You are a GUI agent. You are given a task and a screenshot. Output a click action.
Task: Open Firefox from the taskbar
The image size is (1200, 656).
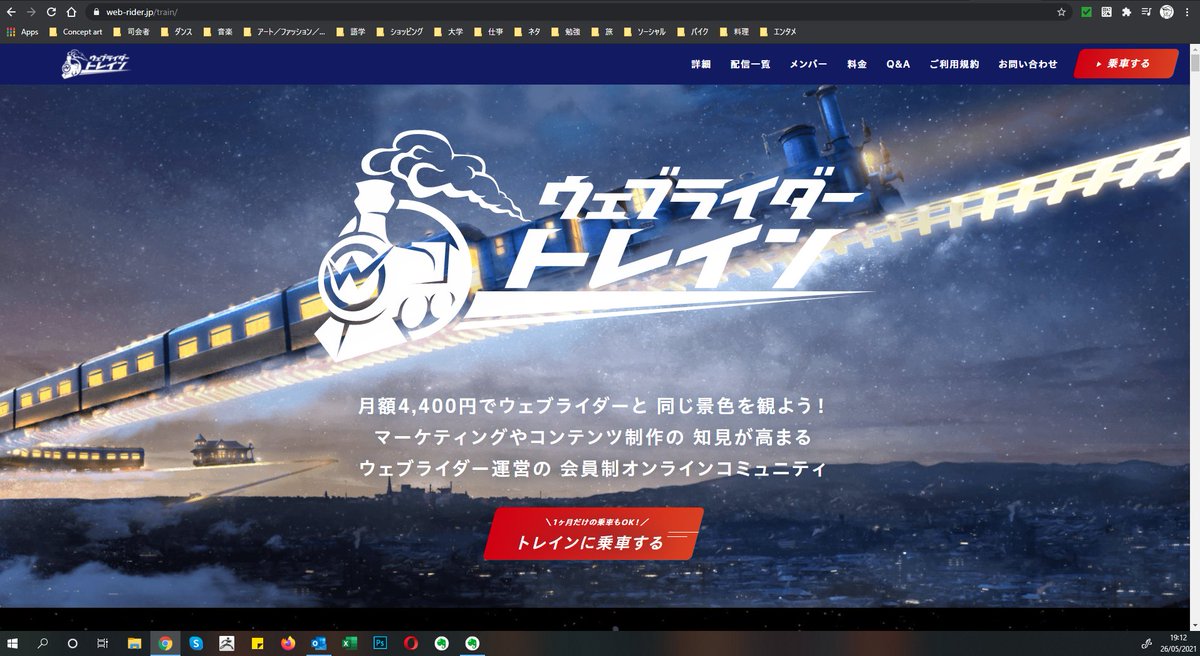[288, 643]
